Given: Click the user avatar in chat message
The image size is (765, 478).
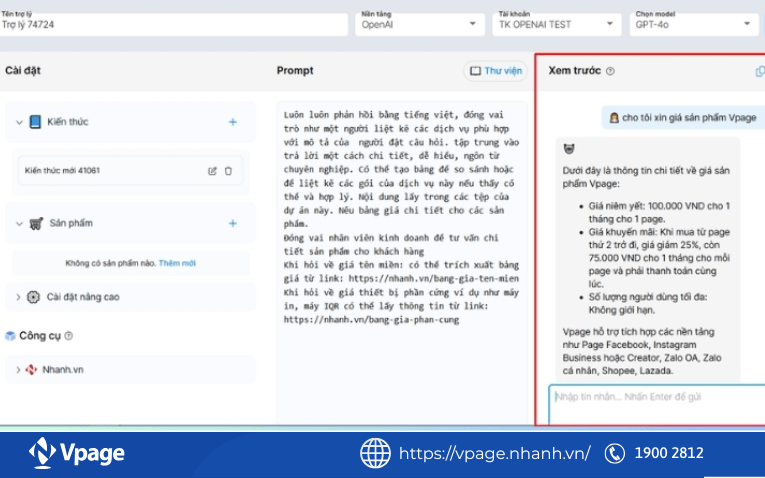Looking at the screenshot, I should click(614, 118).
